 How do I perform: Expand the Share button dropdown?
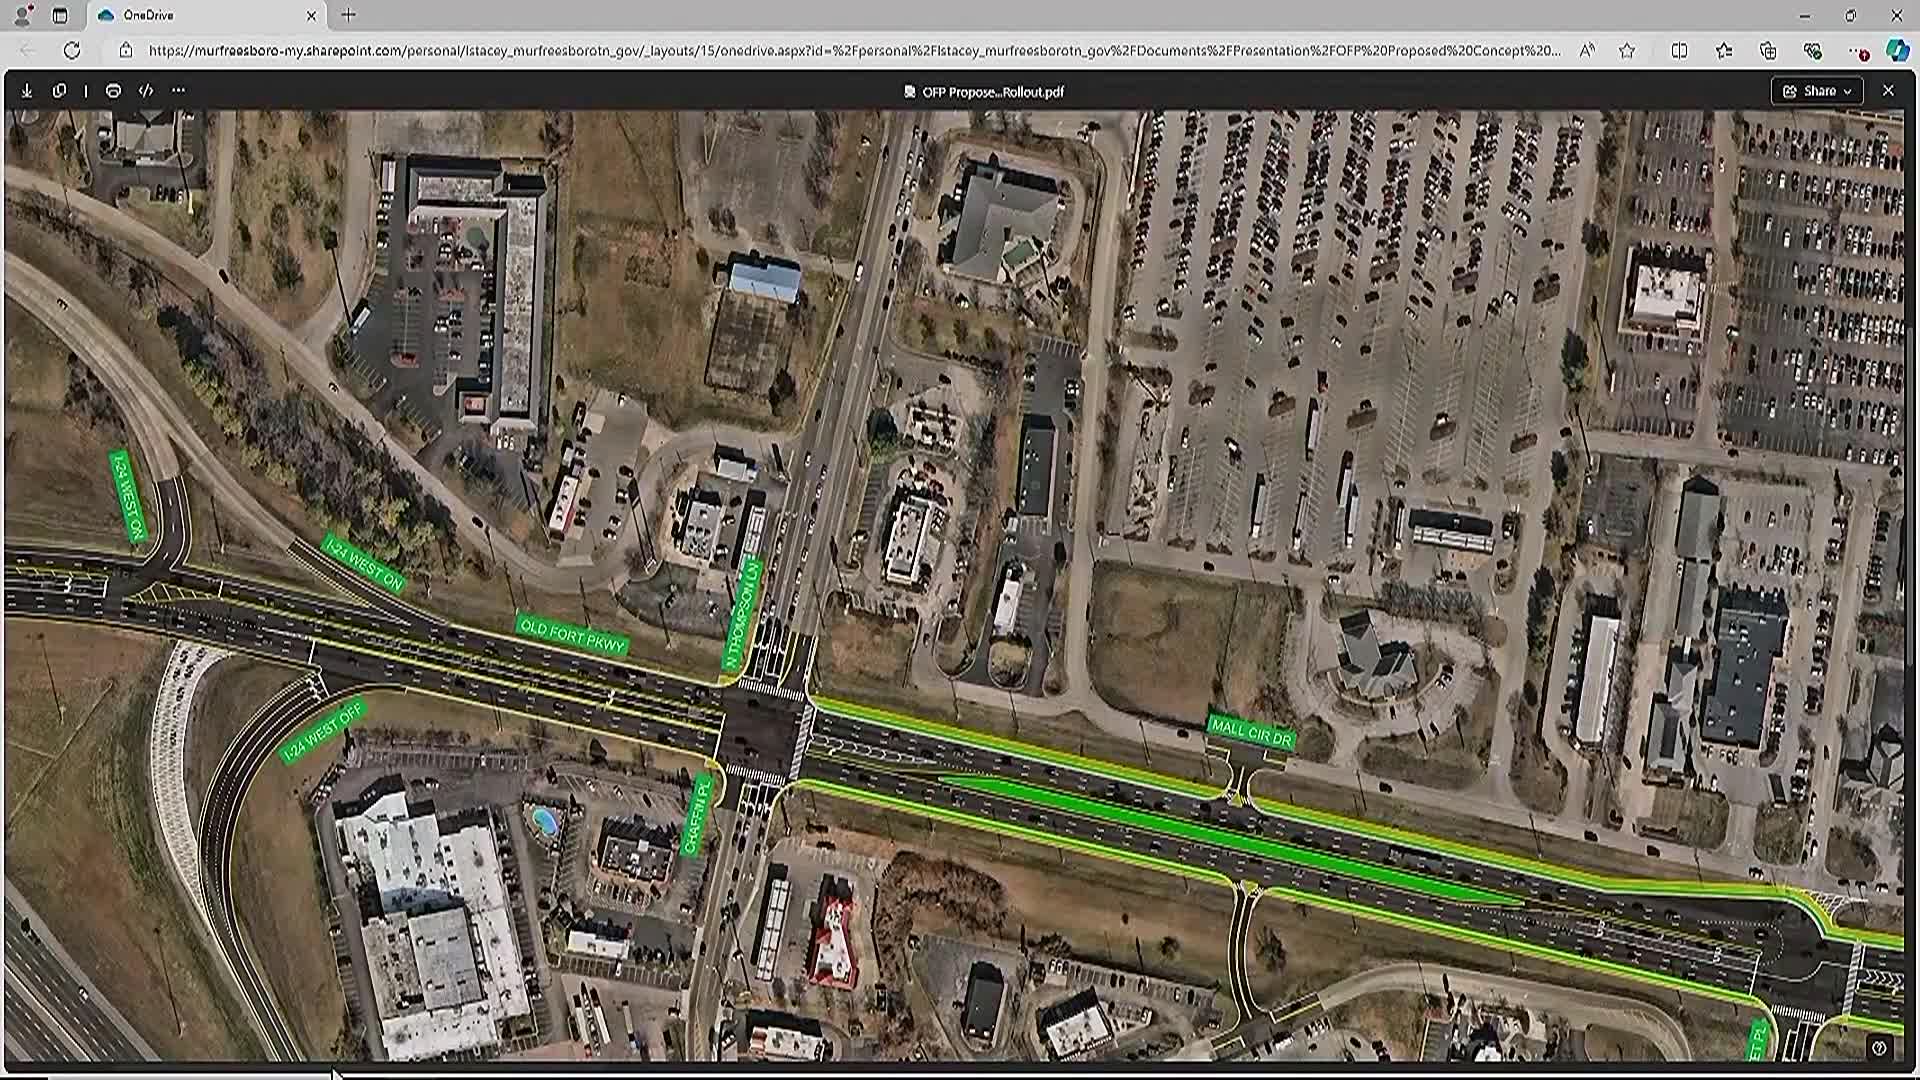pos(1848,90)
